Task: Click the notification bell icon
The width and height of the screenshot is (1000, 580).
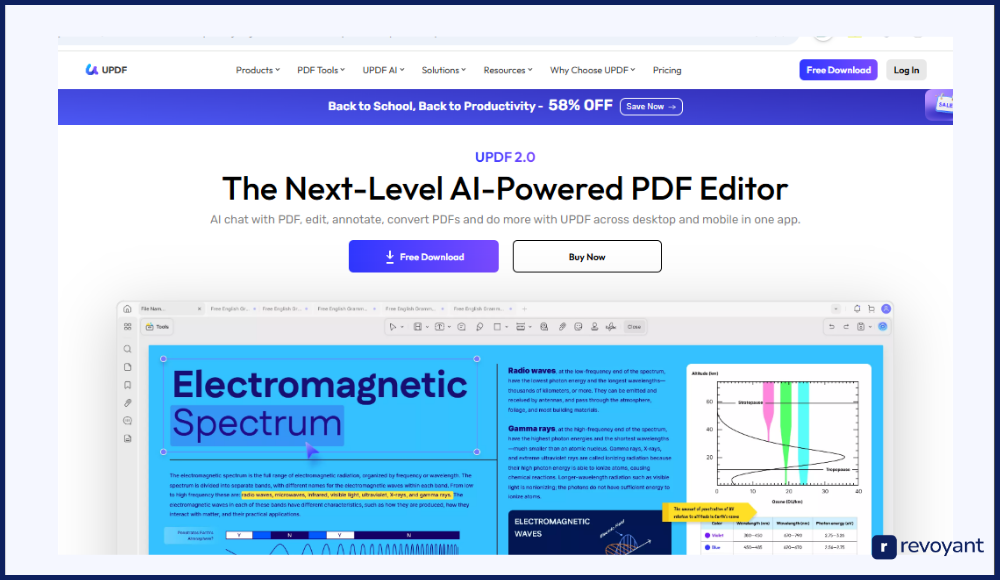Action: click(857, 309)
